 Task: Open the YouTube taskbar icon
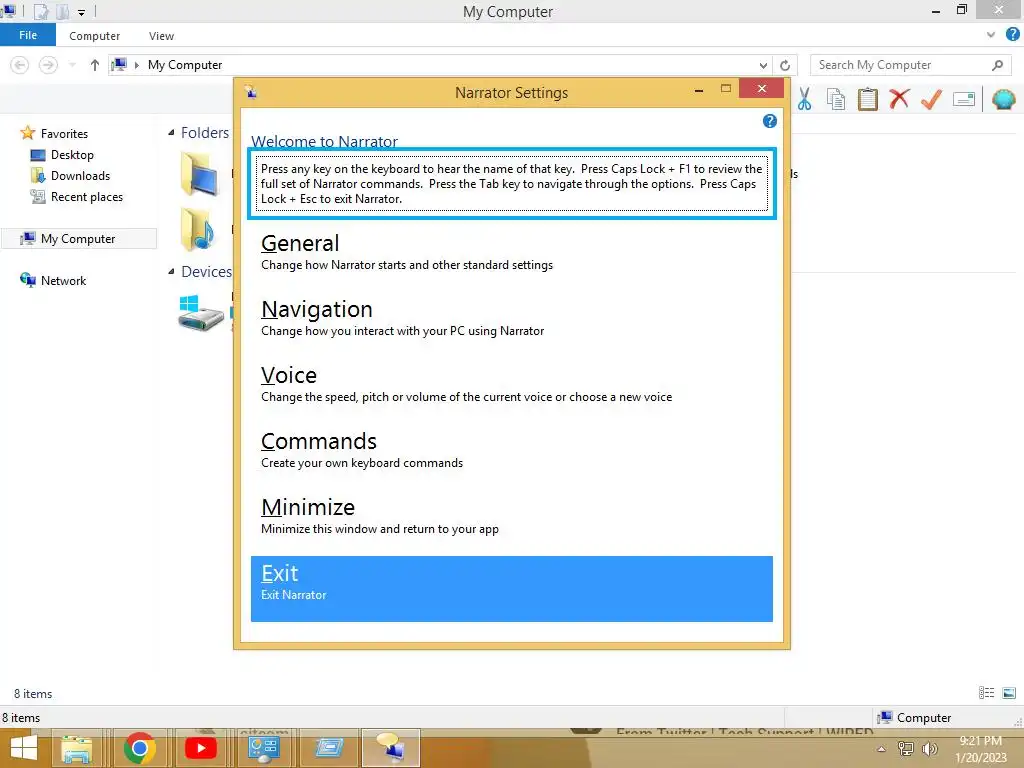pyautogui.click(x=201, y=748)
